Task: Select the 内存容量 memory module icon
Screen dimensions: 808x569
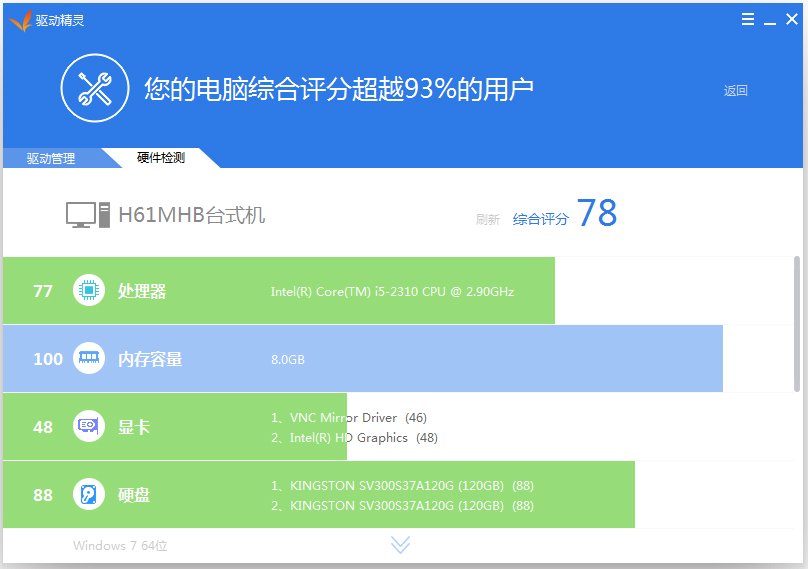Action: point(89,359)
